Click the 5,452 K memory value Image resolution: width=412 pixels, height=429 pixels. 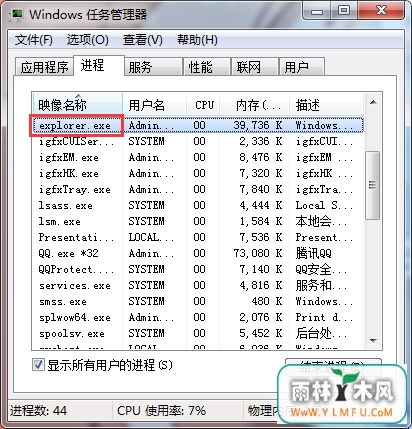261,333
